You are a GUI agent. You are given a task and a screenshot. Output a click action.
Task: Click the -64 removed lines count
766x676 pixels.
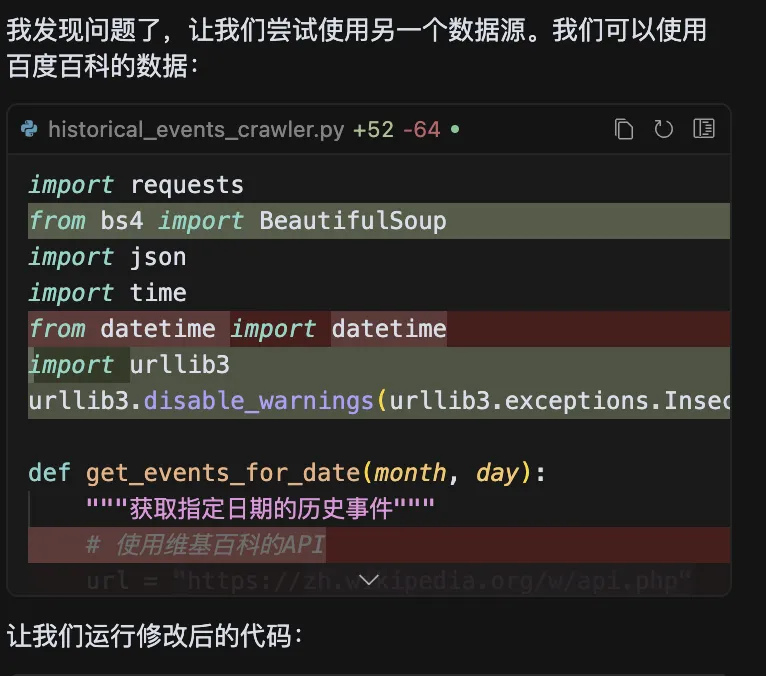[421, 129]
